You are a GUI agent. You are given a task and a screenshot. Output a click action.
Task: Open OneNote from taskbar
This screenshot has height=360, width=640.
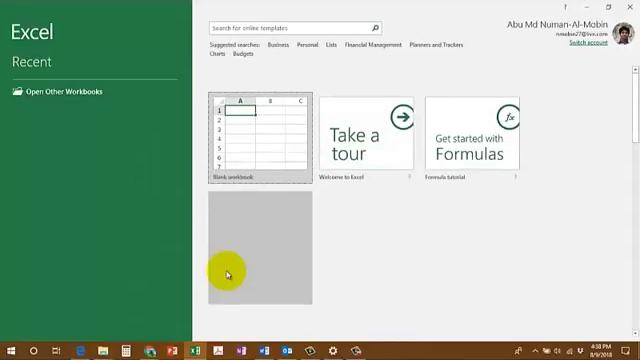coord(241,351)
